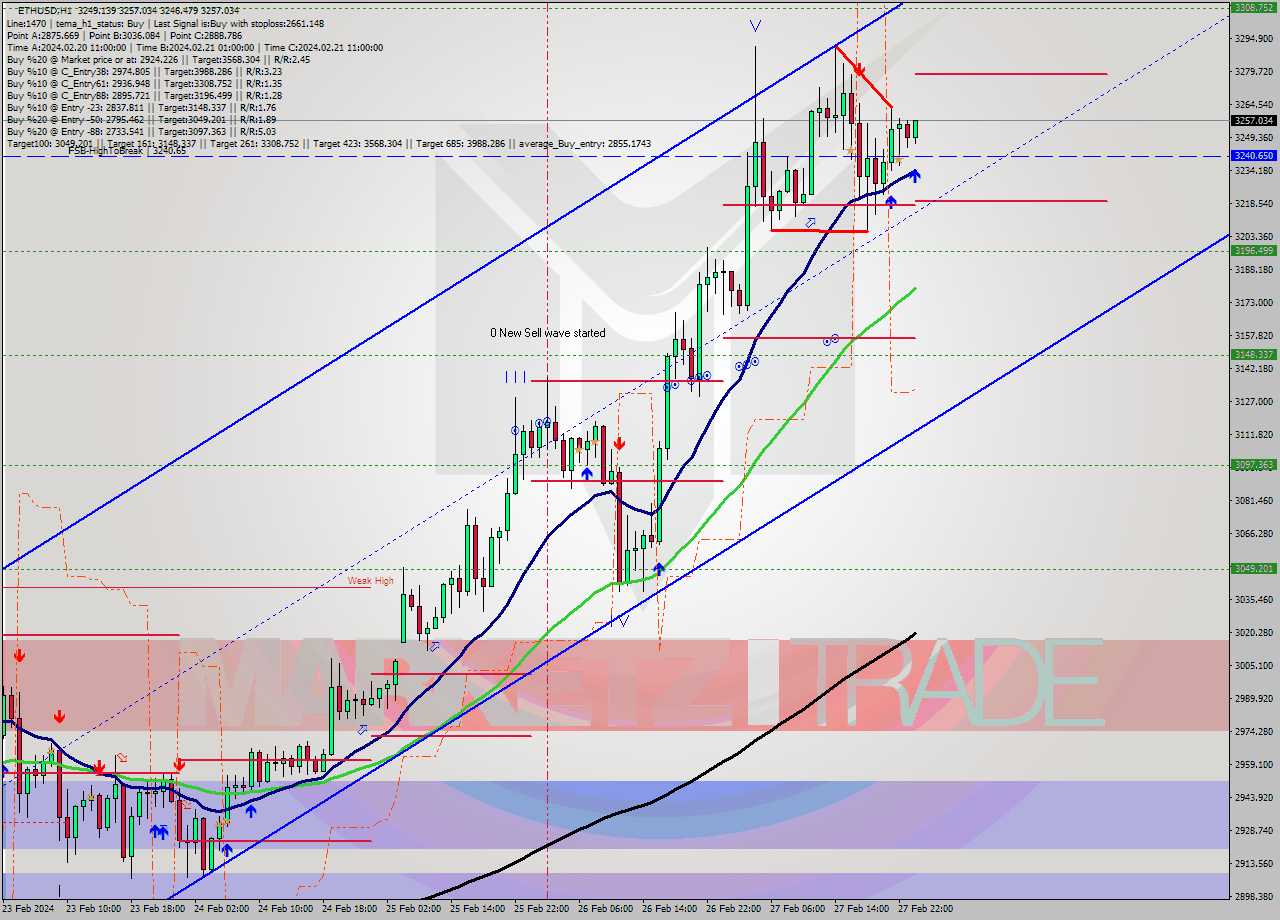Select the 3264.540 price axis value
This screenshot has height=920, width=1280.
point(1254,104)
